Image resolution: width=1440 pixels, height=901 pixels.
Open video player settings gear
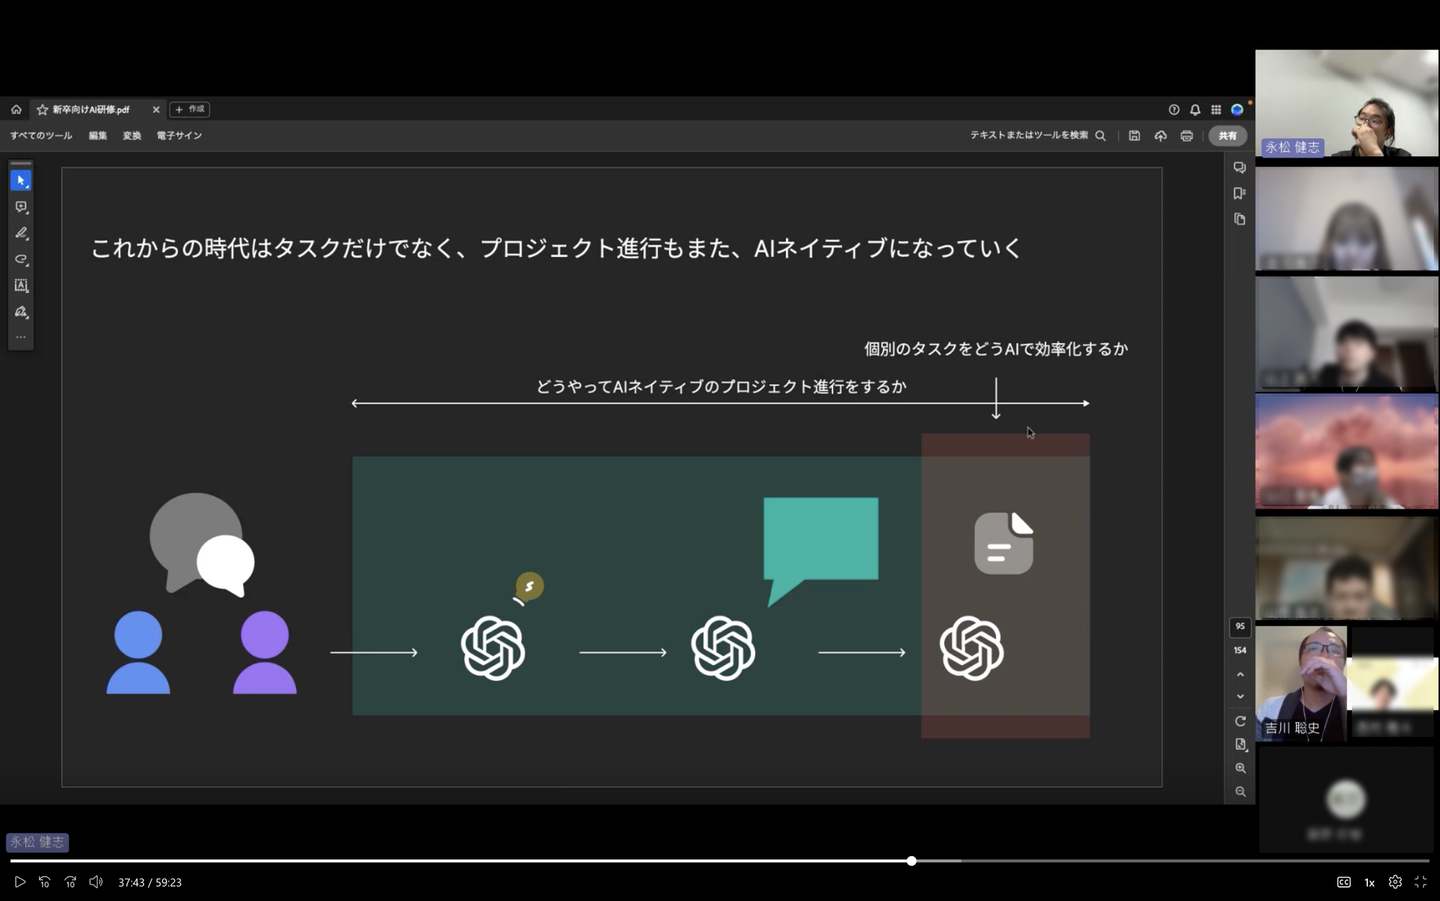pos(1395,882)
